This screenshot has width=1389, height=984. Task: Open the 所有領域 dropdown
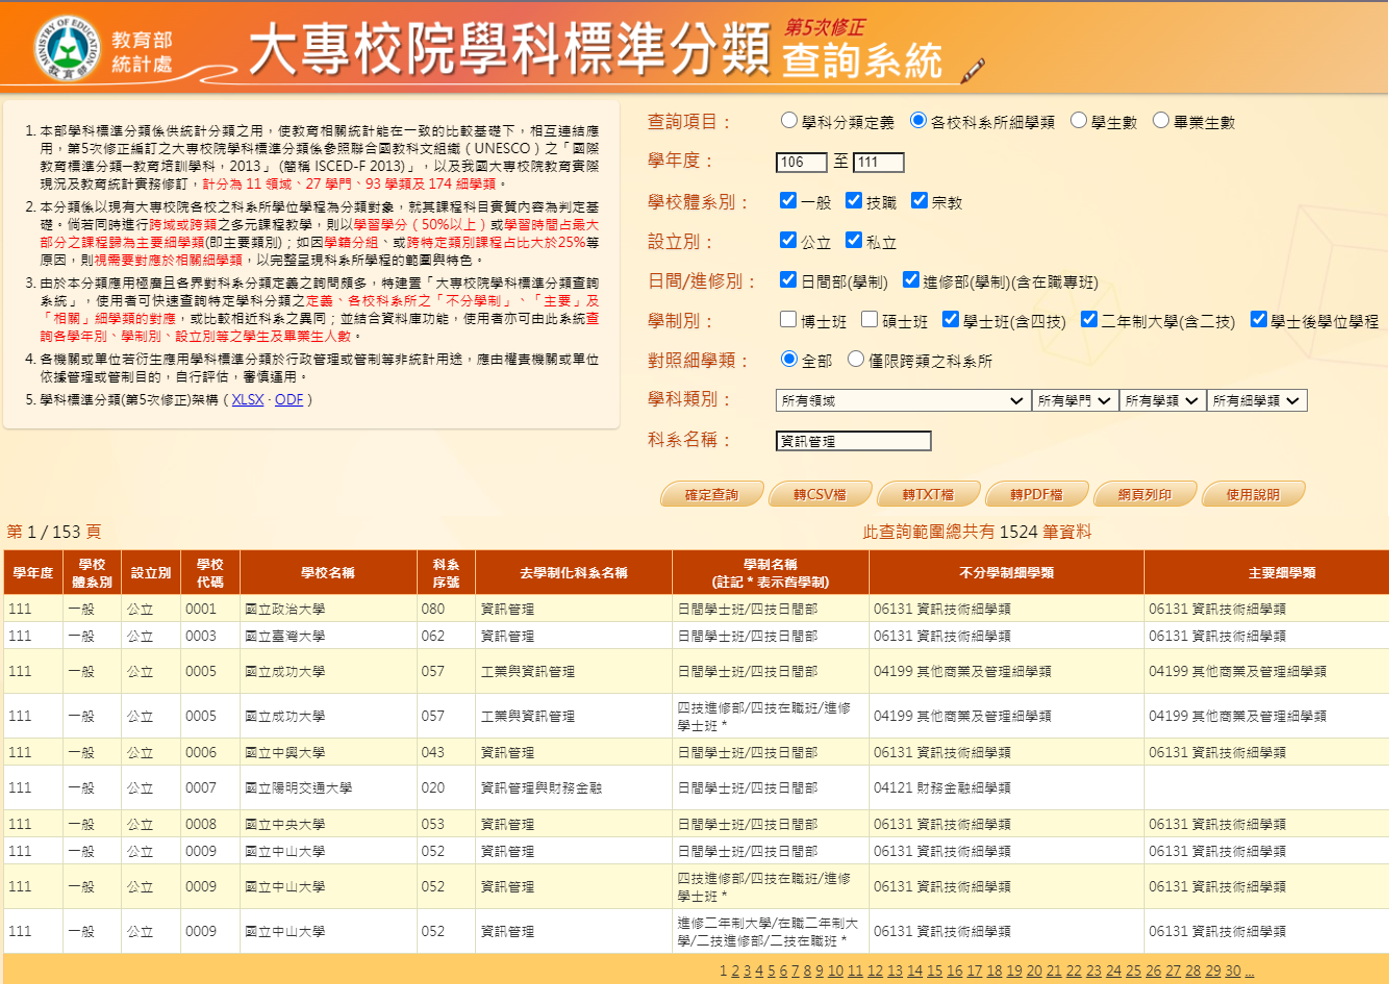(x=903, y=401)
